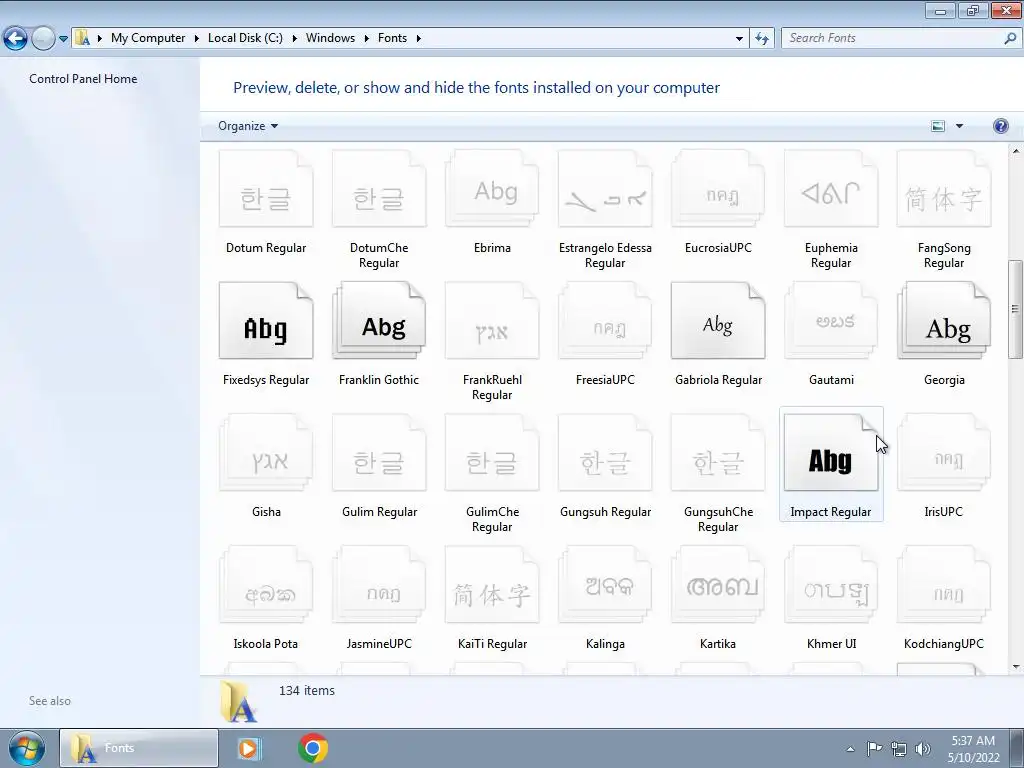The image size is (1024, 768).
Task: Select Estrangelo Edessa Regular font icon
Action: click(605, 189)
